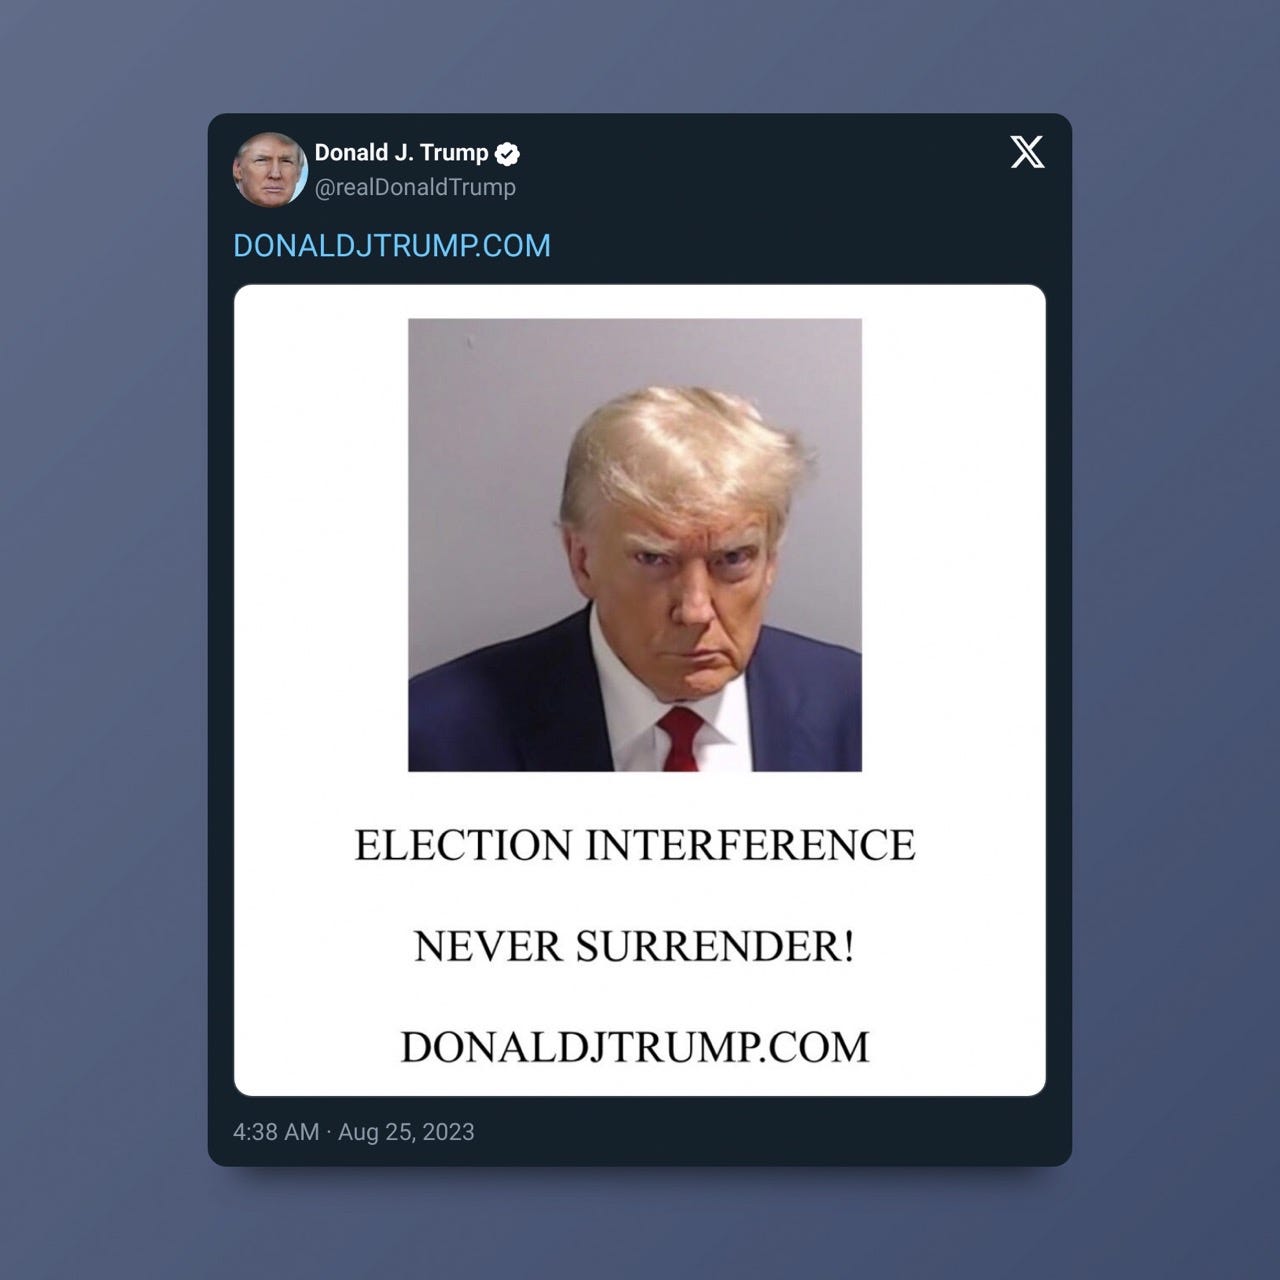Click the blue verified checkmark badge
This screenshot has width=1280, height=1280.
(x=508, y=154)
